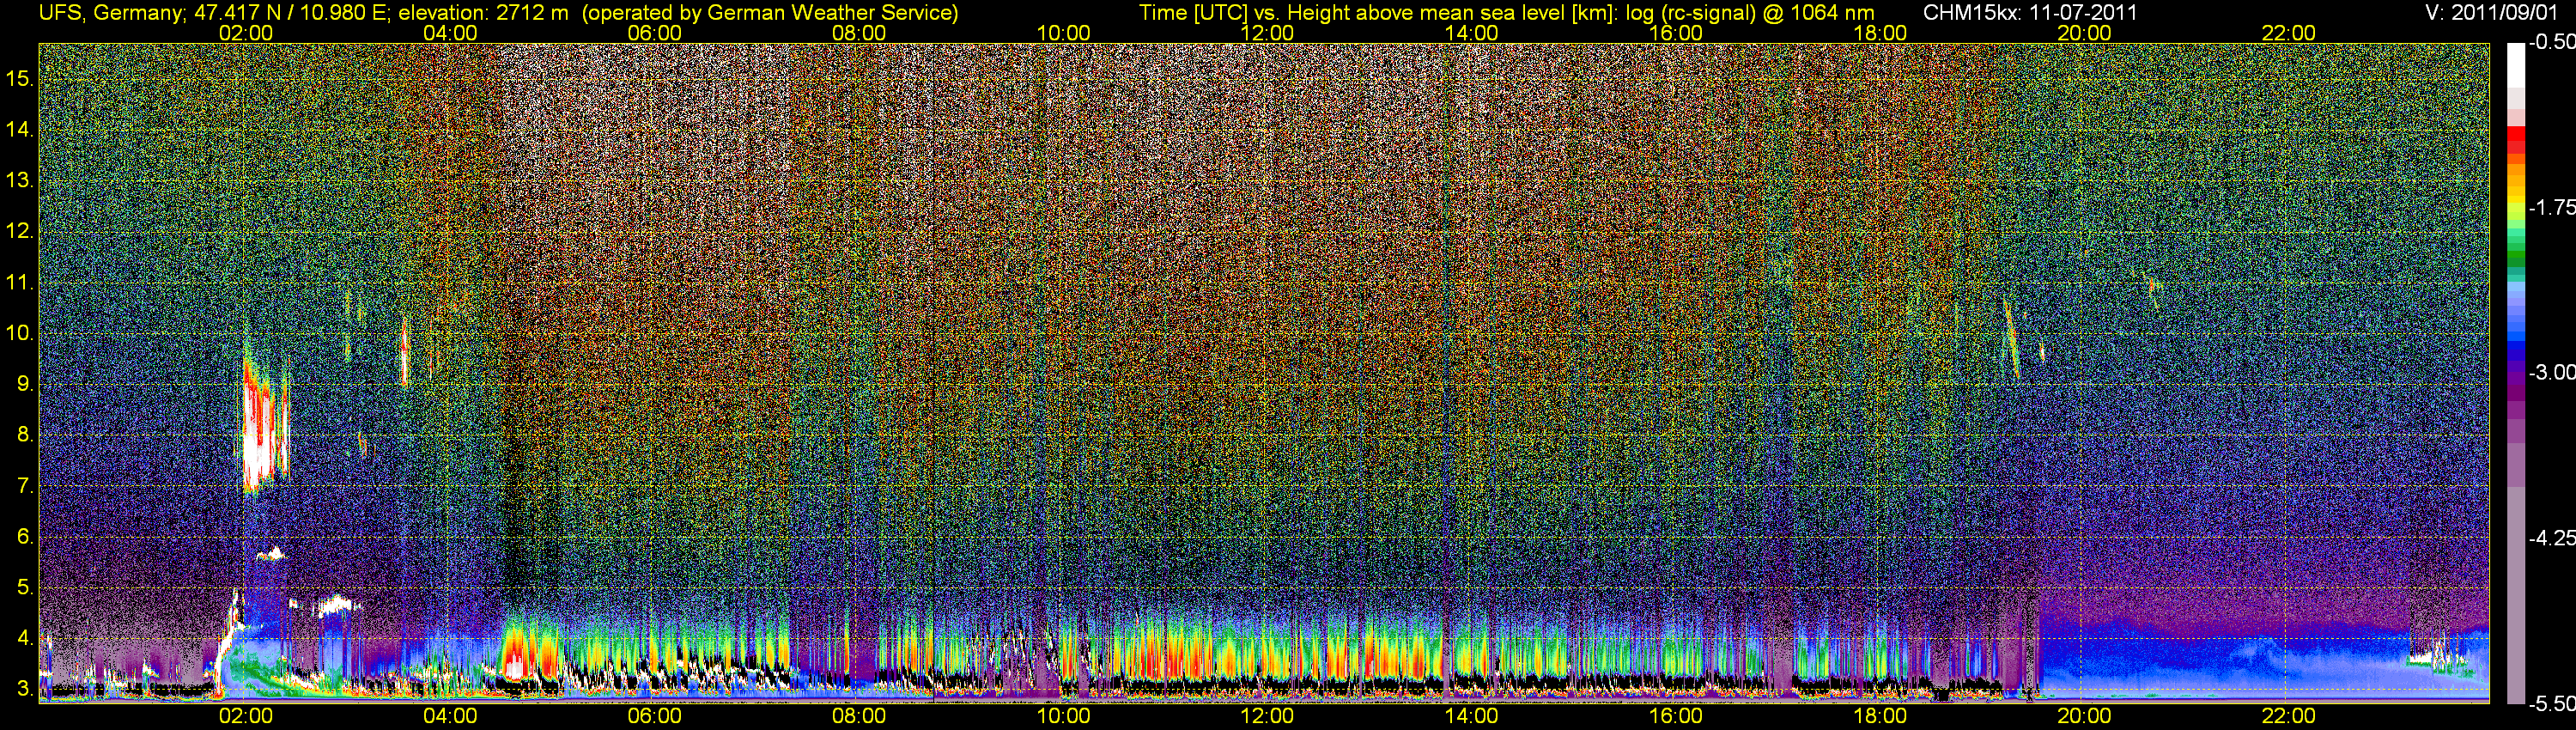Click the red band in color scale
Viewport: 2576px width, 730px height.
[x=2515, y=140]
